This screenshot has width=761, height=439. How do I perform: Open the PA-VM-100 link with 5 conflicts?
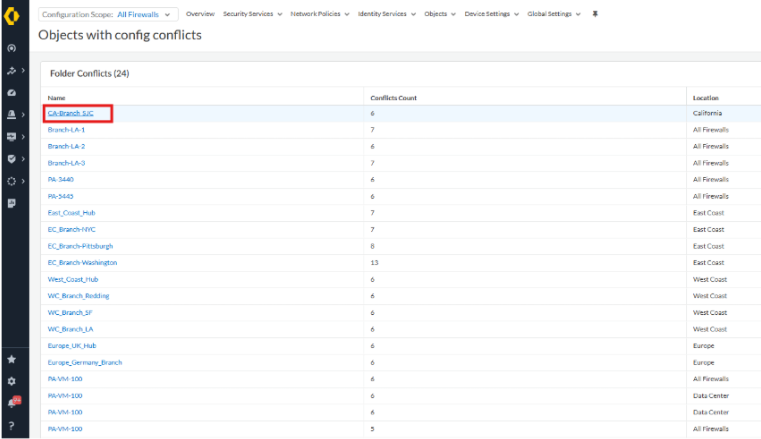coord(65,429)
